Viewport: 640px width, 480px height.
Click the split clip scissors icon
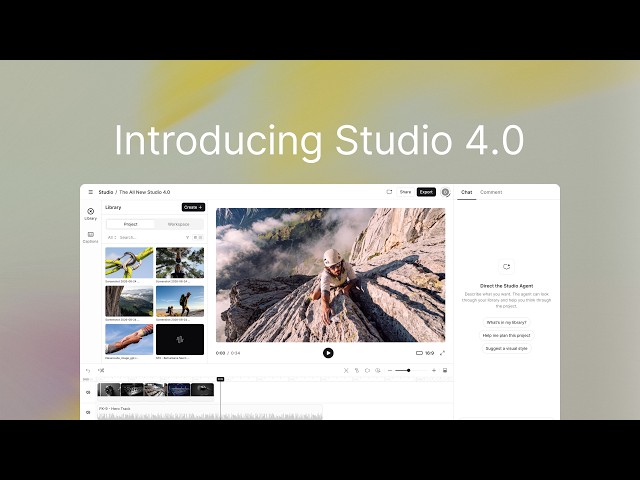click(x=346, y=371)
